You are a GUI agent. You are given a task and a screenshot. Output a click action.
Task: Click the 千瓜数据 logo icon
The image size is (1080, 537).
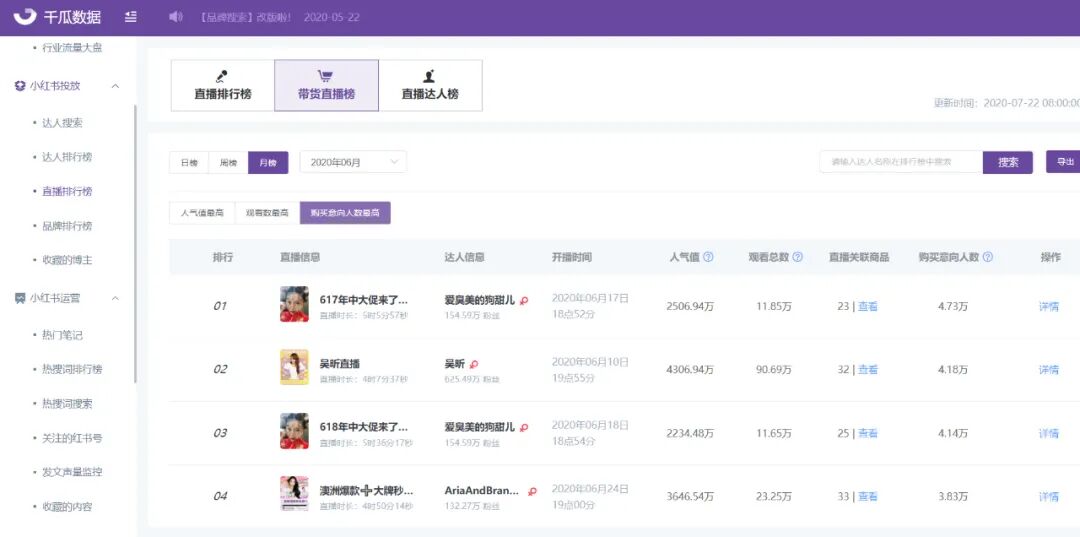(25, 16)
